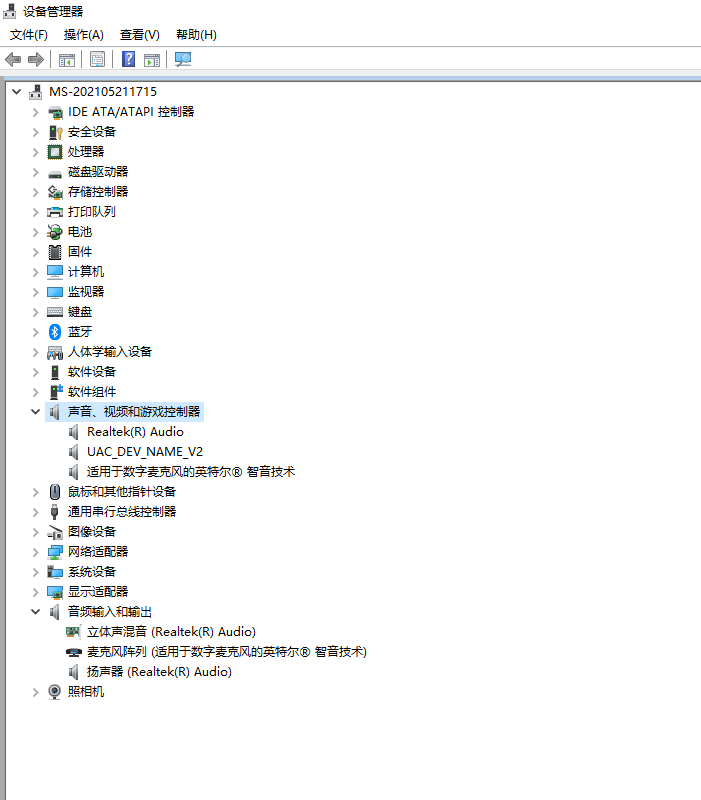Click the 键盘 keyboard icon

pyautogui.click(x=55, y=312)
